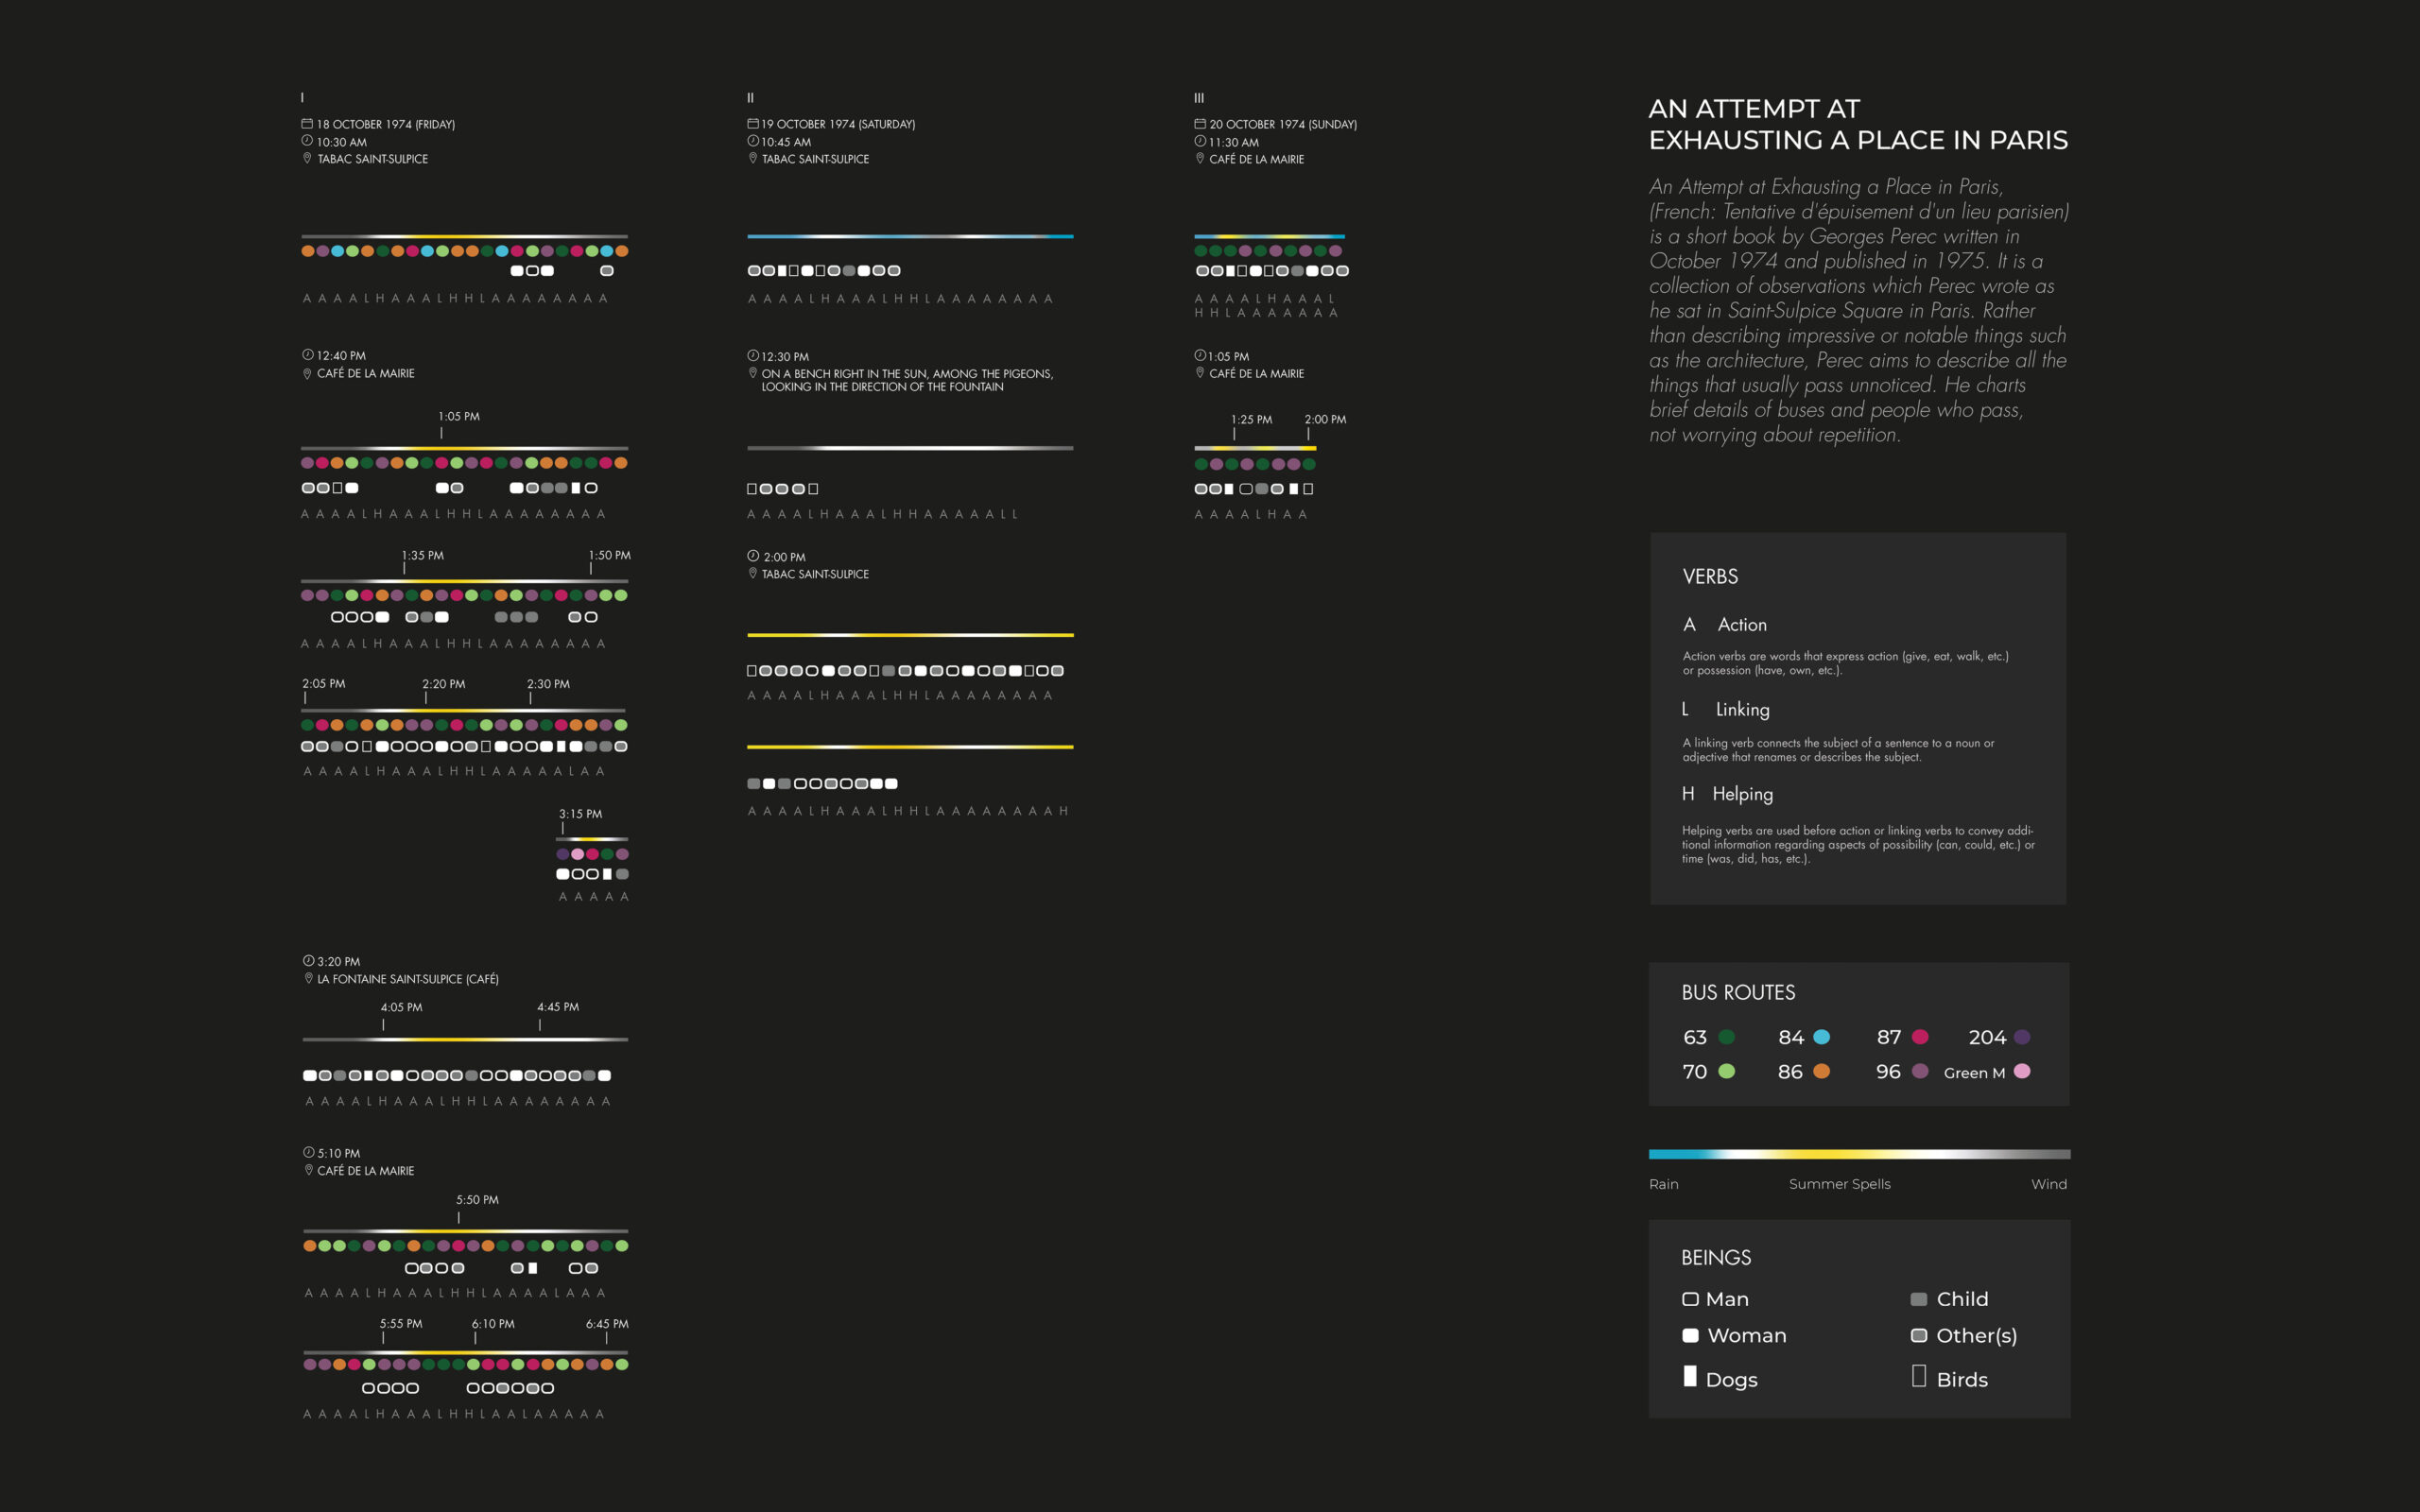Click the clock icon next to 5:10 PM
2420x1512 pixels.
(309, 1152)
